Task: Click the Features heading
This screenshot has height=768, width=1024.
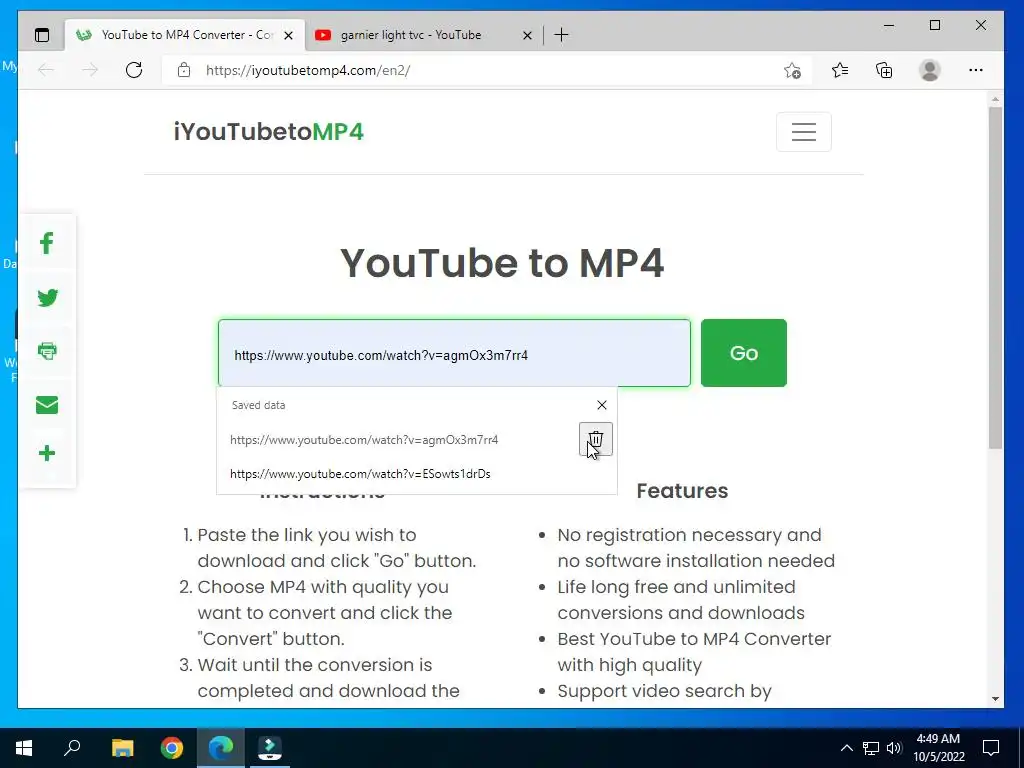Action: click(682, 490)
